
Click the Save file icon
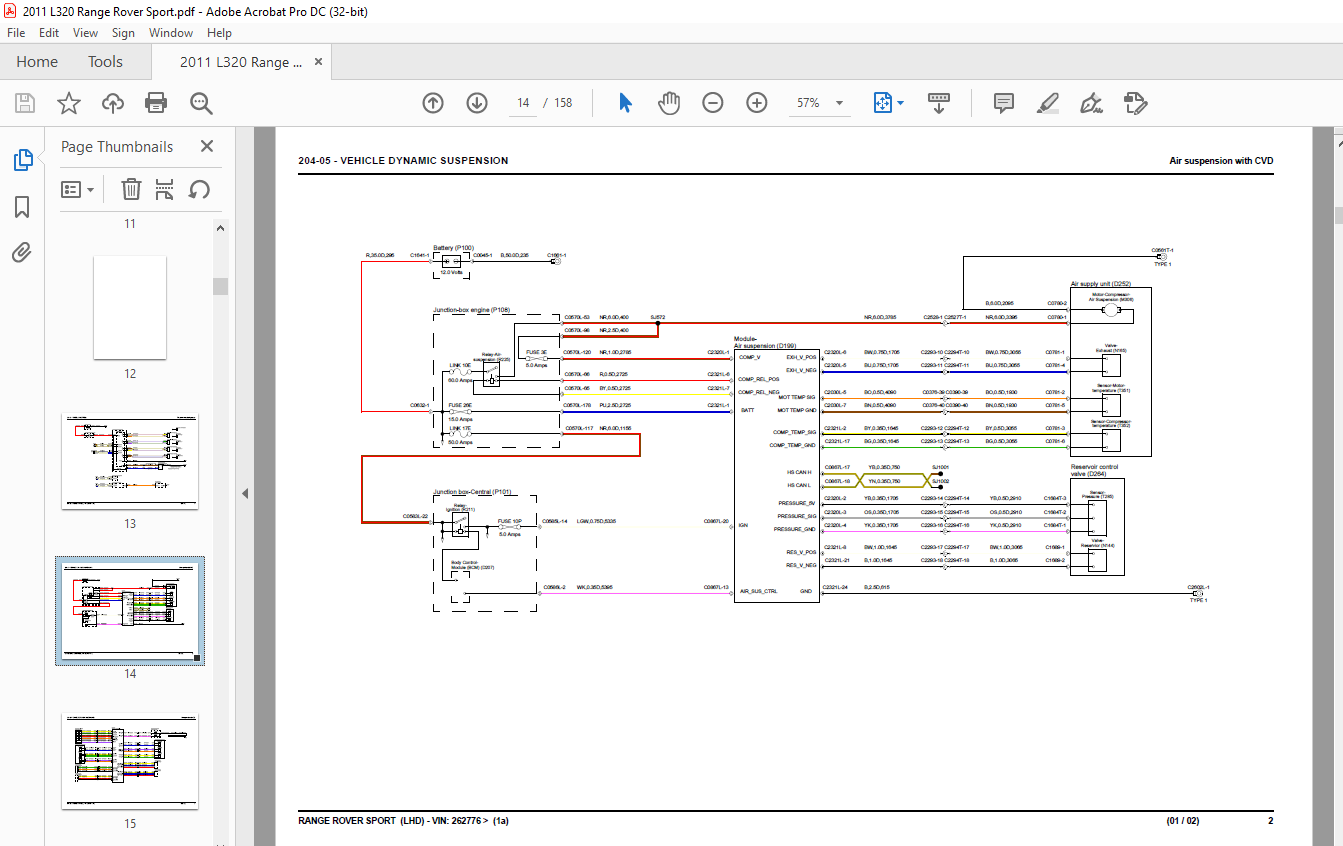[x=25, y=102]
